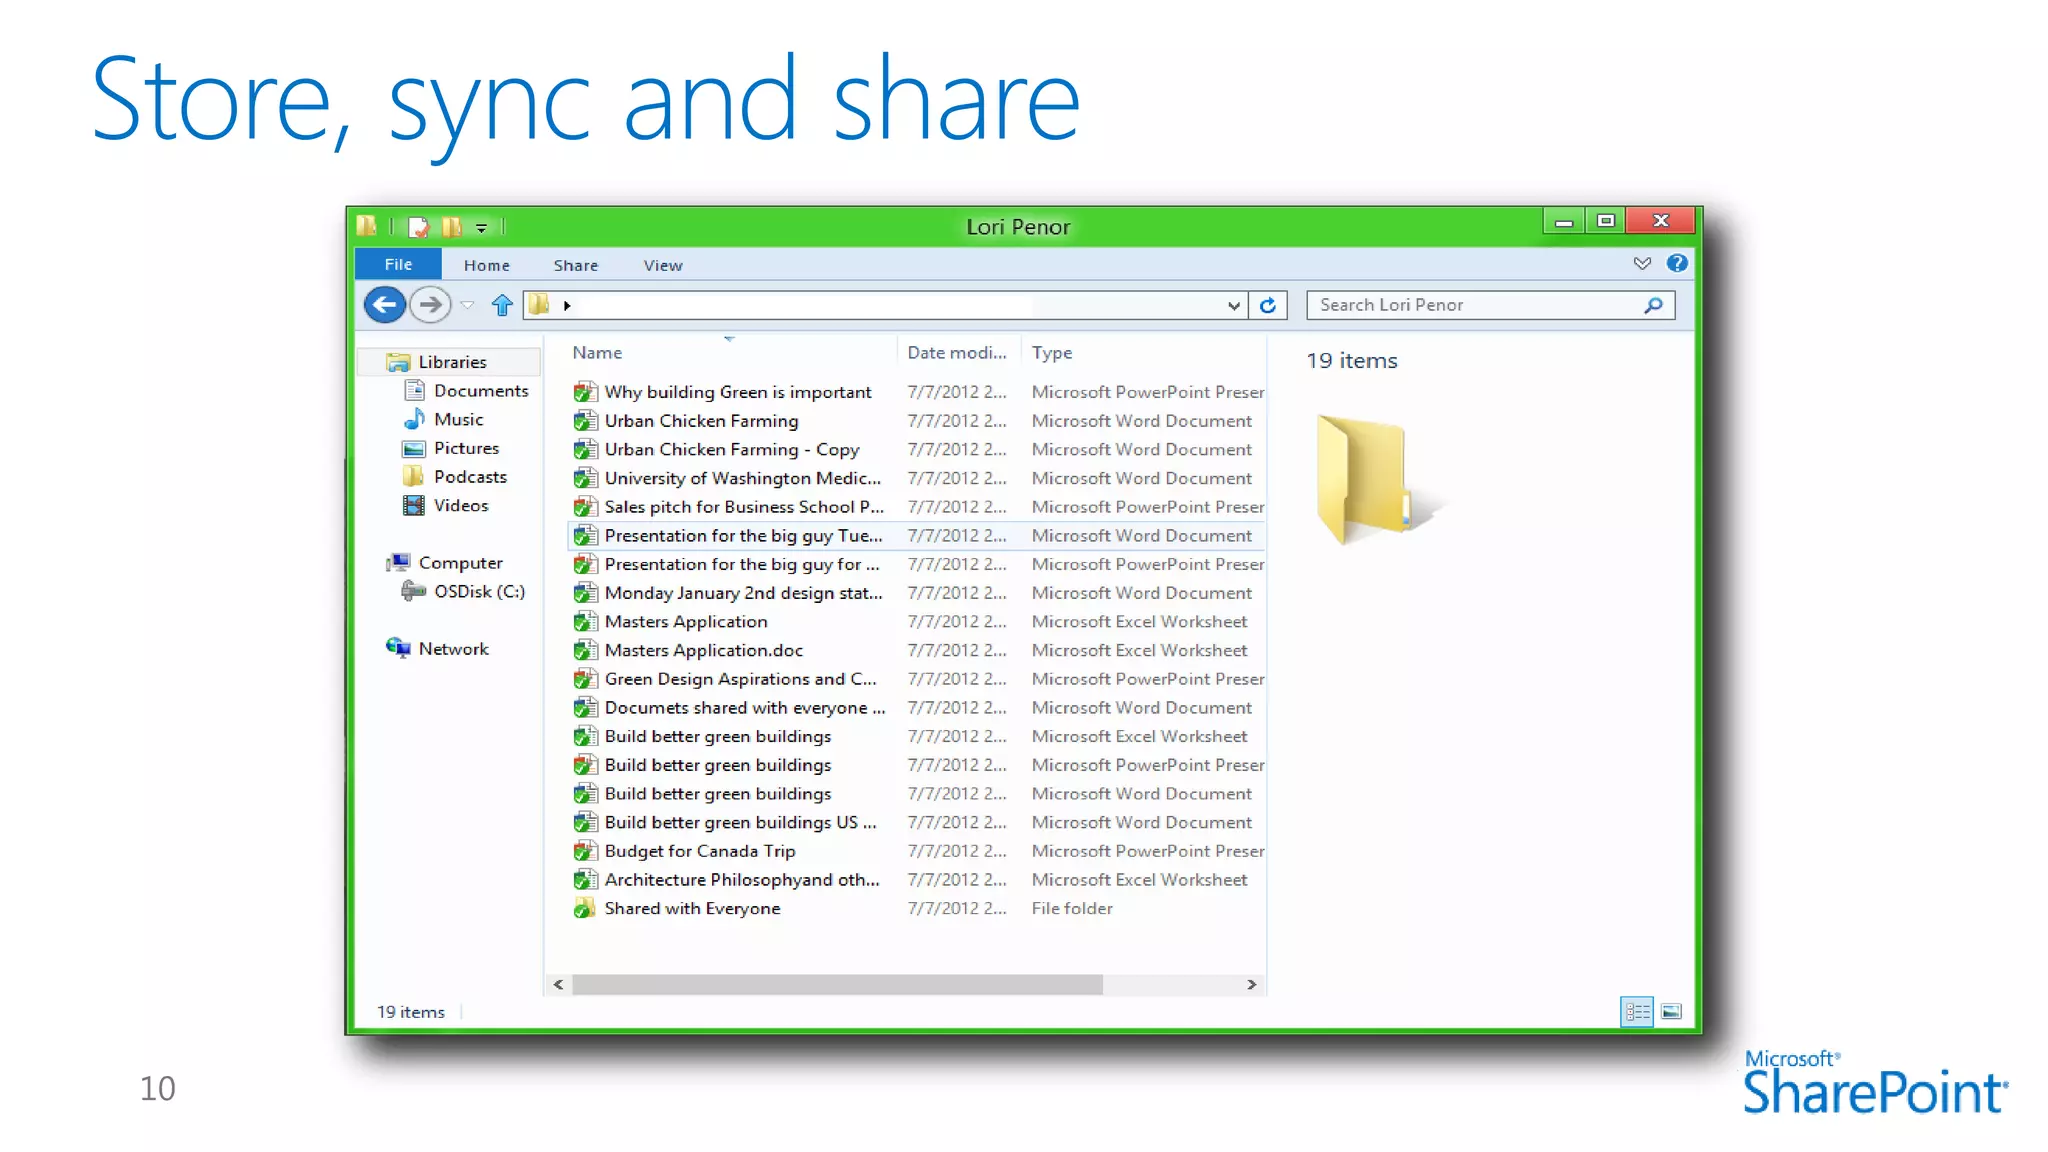Open Help via question mark icon
The width and height of the screenshot is (2048, 1152).
click(x=1677, y=264)
